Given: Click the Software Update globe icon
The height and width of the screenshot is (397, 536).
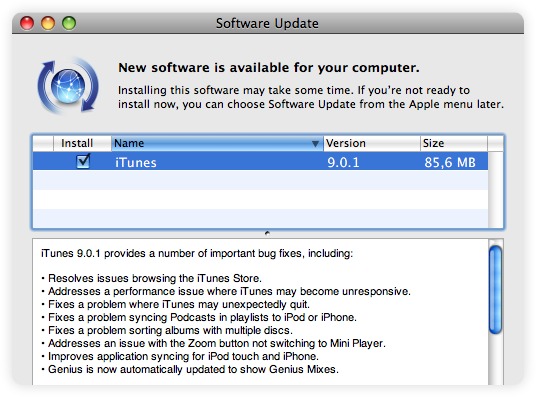Looking at the screenshot, I should (68, 86).
